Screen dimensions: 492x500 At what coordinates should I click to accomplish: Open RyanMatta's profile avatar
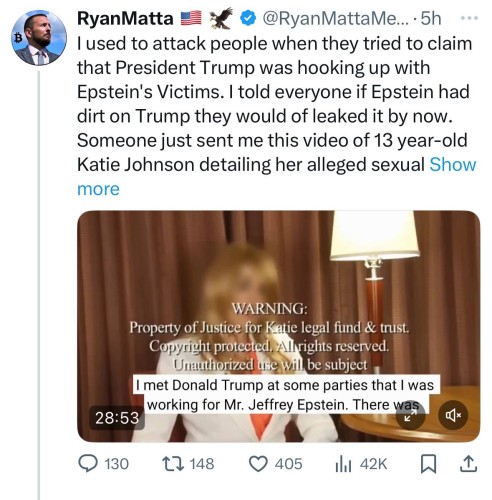(x=39, y=37)
